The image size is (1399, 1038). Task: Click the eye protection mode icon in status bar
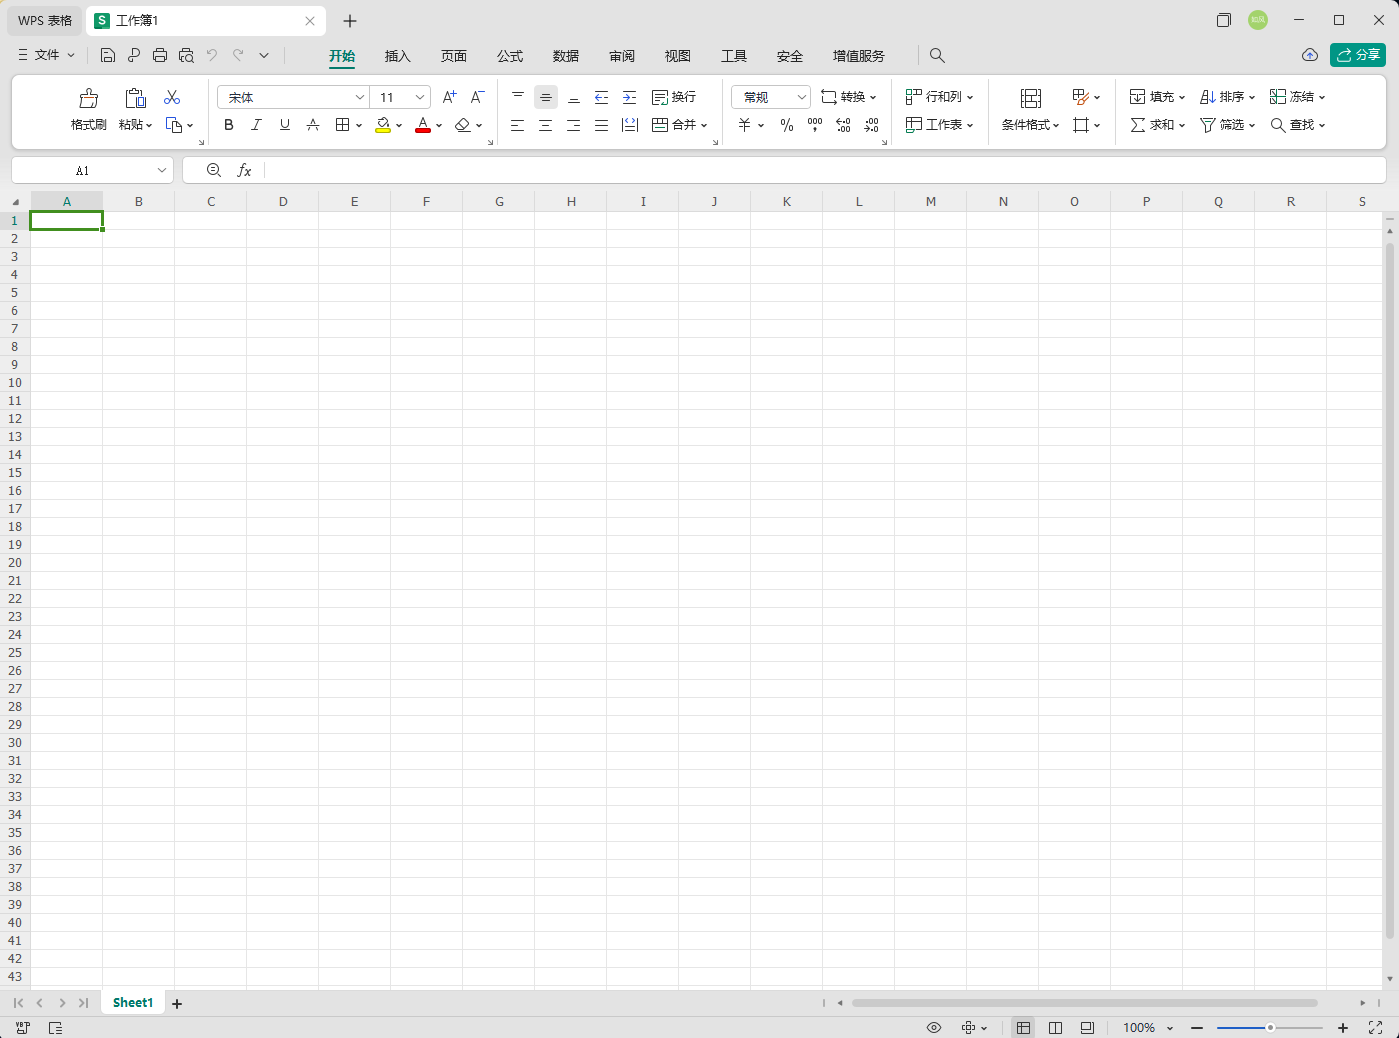tap(934, 1028)
